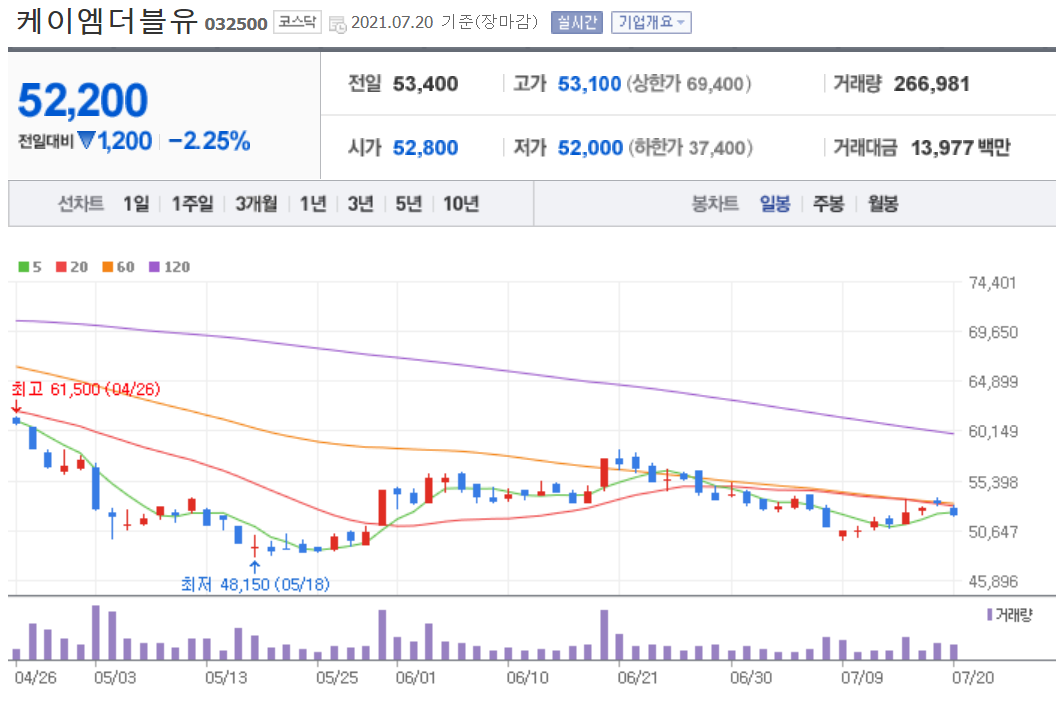Click the current price 52,200
This screenshot has height=704, width=1056.
click(82, 100)
